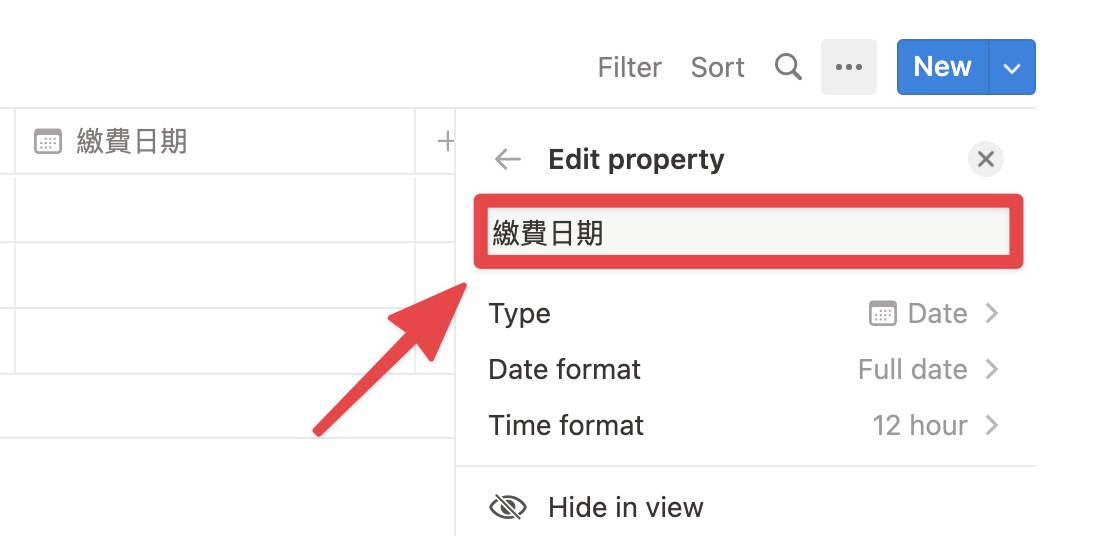Click the blue New button
This screenshot has height=536, width=1096.
[943, 67]
